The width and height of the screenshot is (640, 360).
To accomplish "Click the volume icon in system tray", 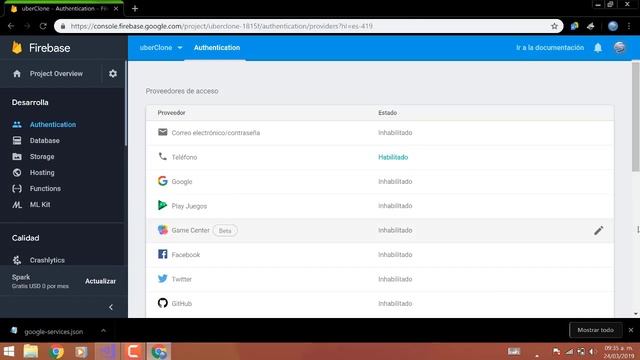I will click(591, 351).
